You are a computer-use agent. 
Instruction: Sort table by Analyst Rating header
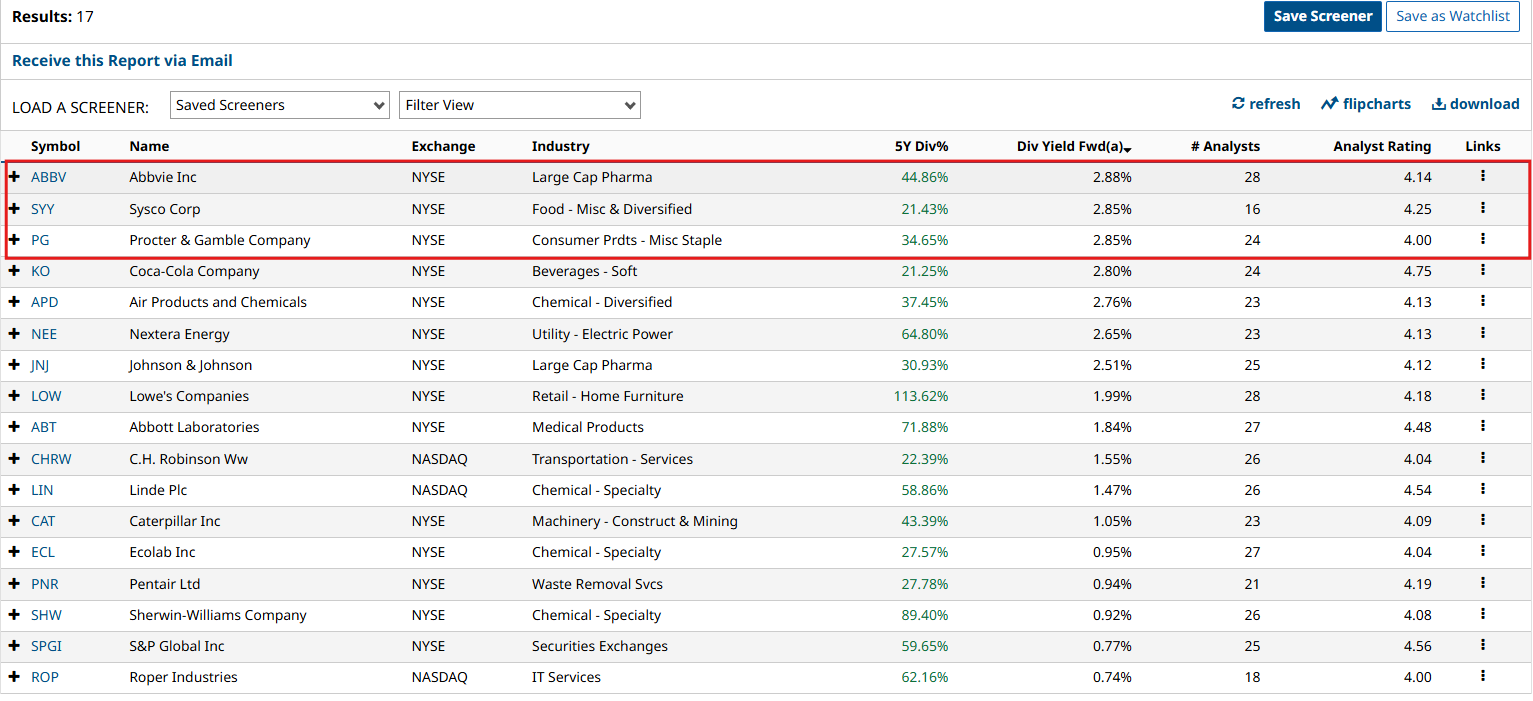(1381, 146)
